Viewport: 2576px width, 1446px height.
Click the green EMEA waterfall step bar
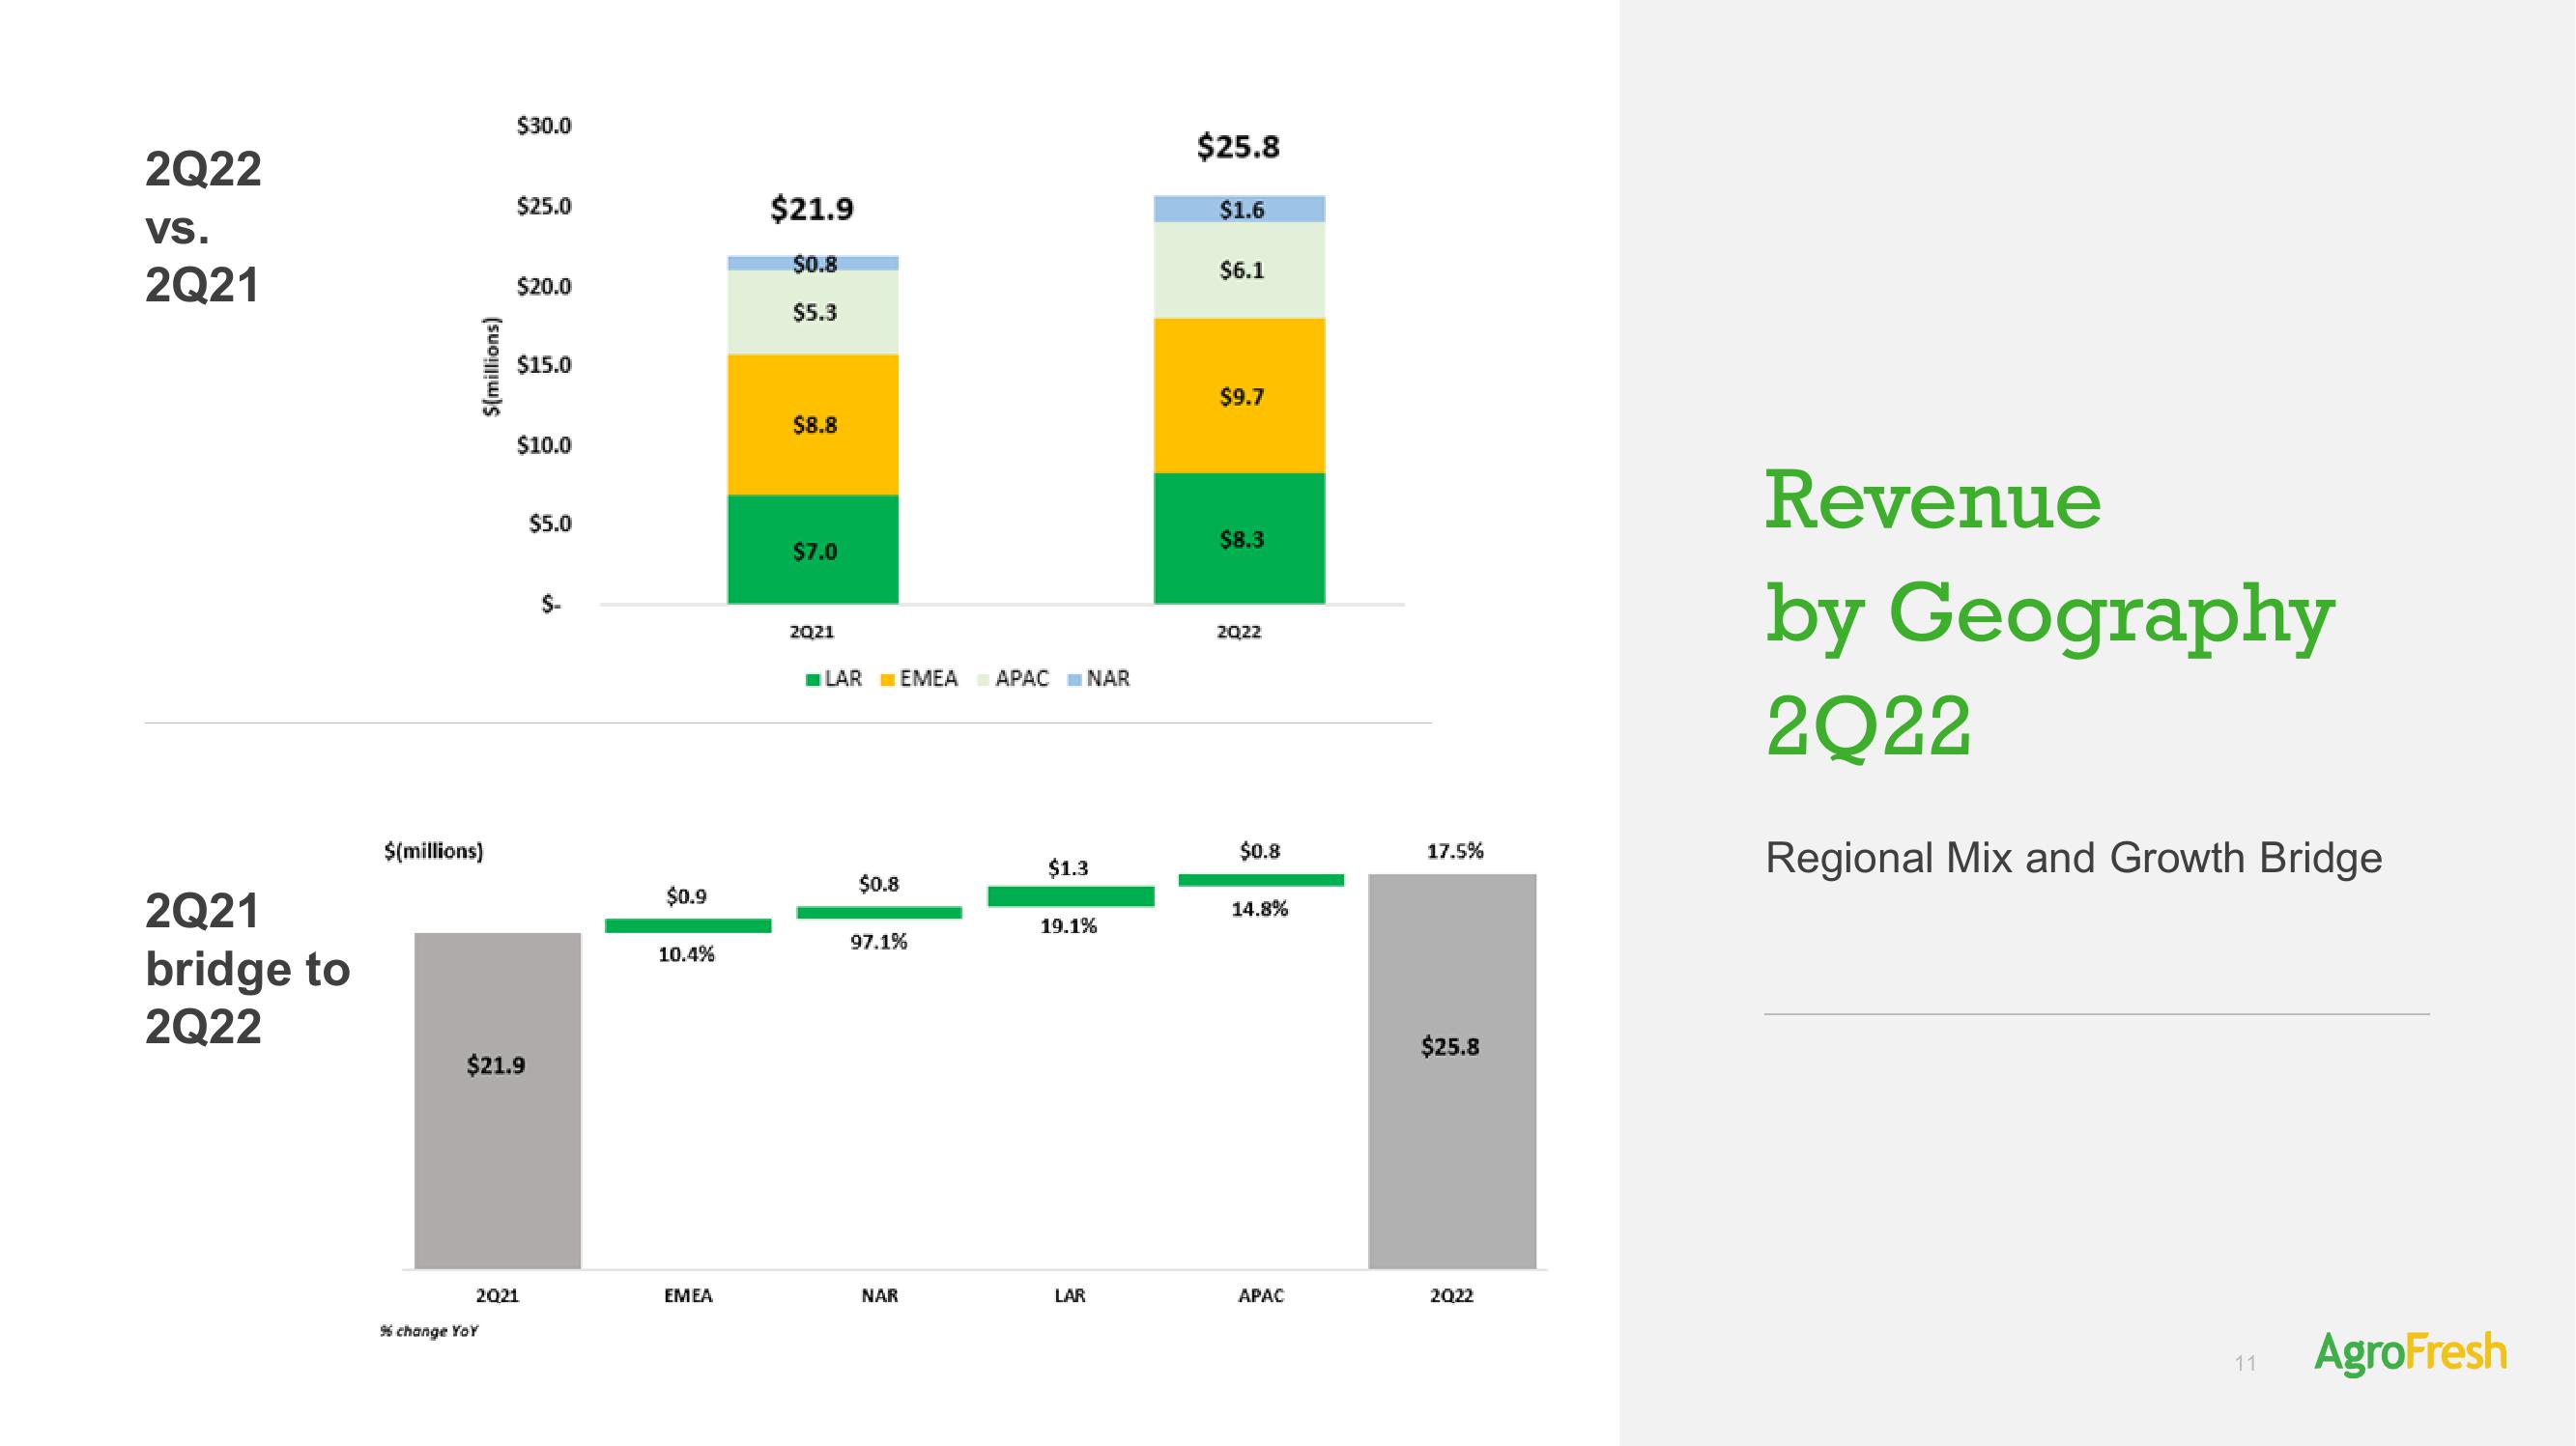[x=688, y=926]
